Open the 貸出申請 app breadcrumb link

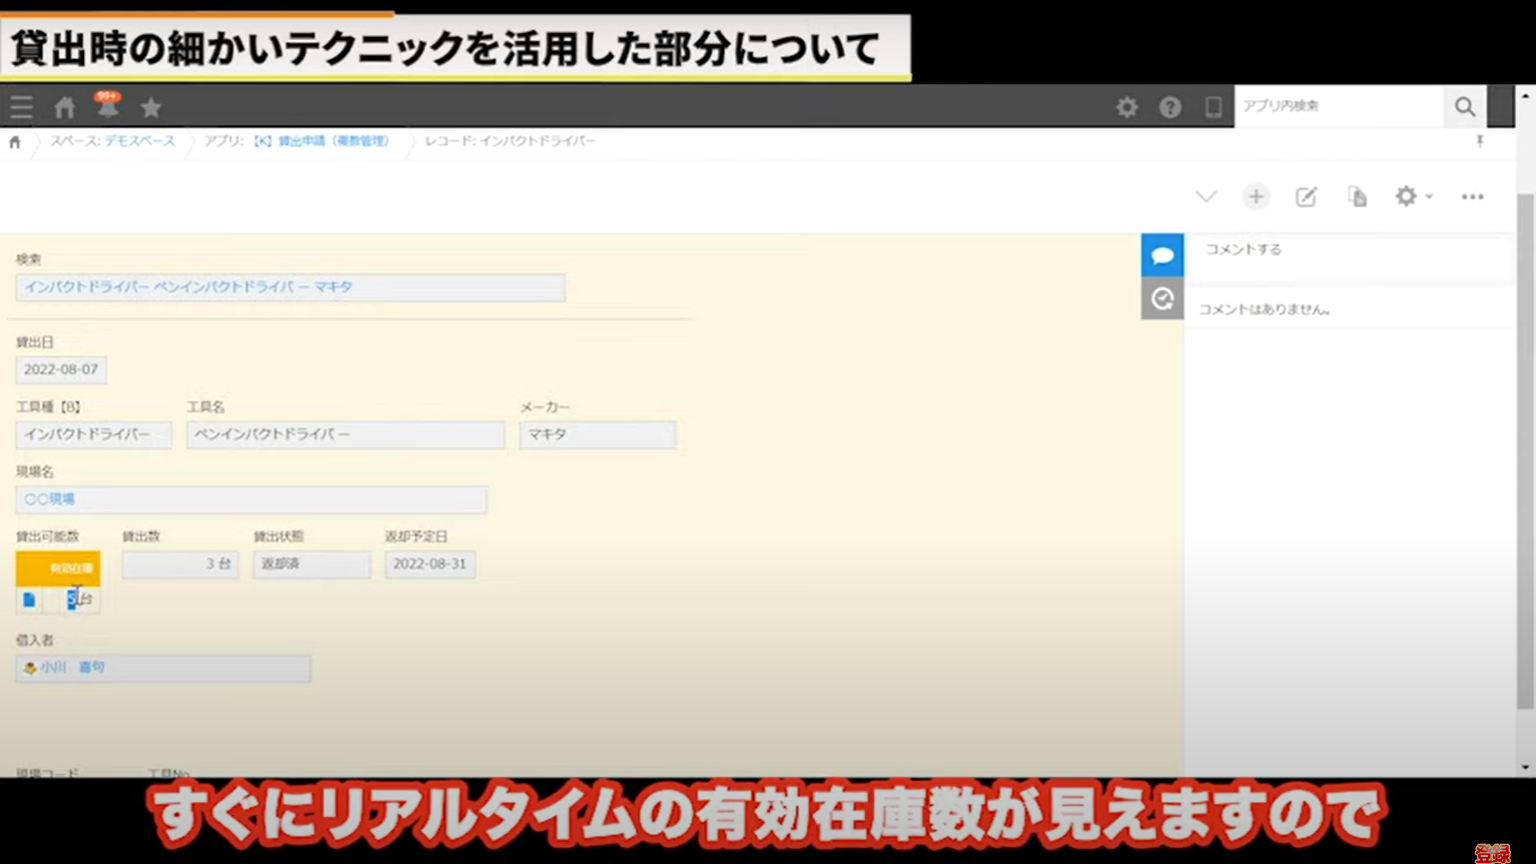pyautogui.click(x=320, y=142)
